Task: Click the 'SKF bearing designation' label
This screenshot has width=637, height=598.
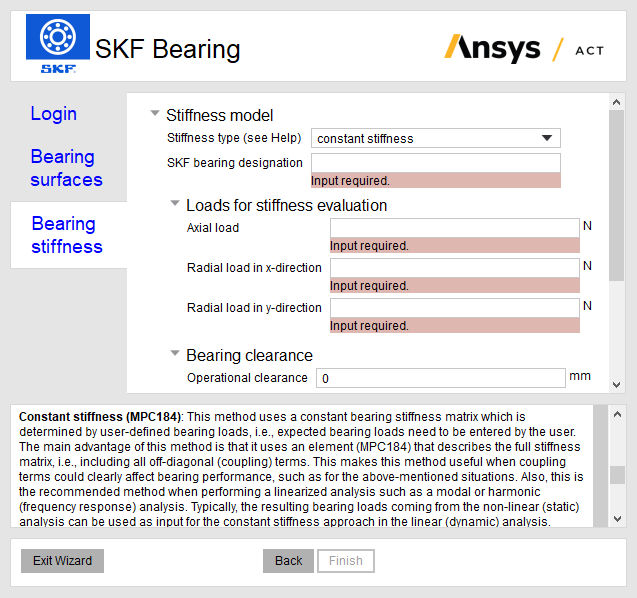Action: tap(235, 163)
